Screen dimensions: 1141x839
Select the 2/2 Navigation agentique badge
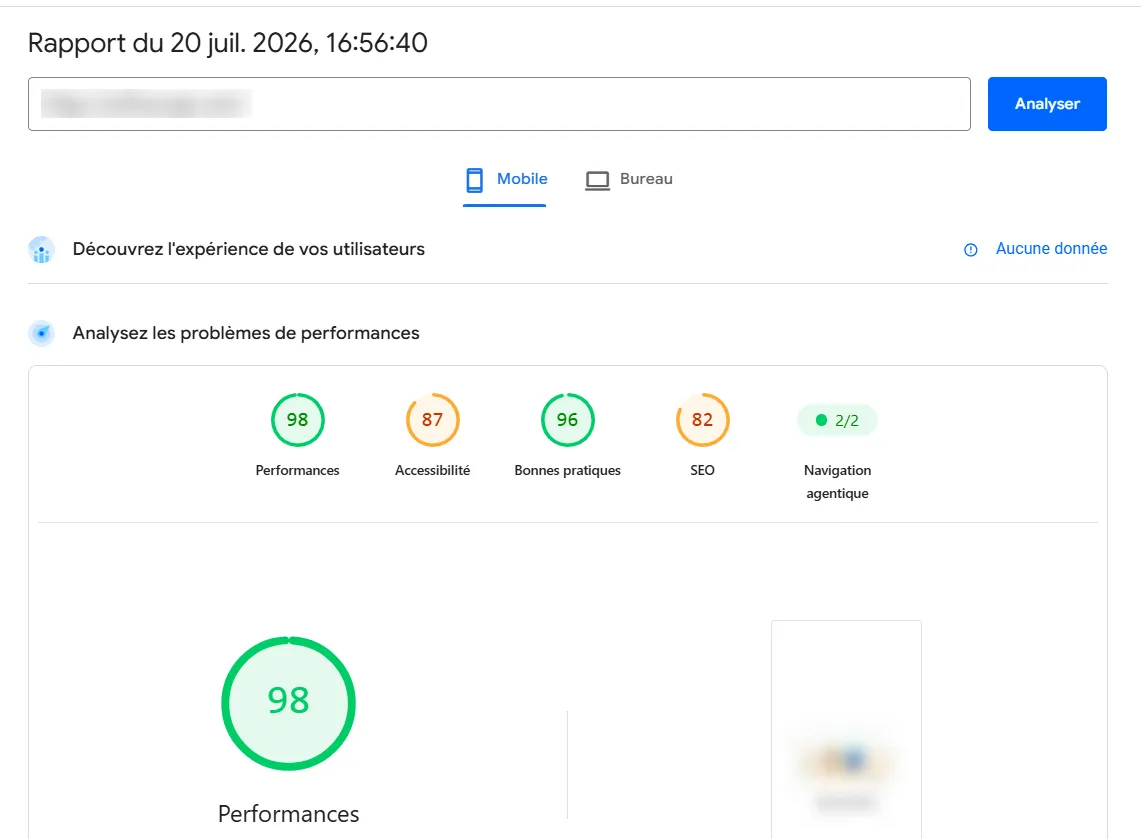(838, 420)
